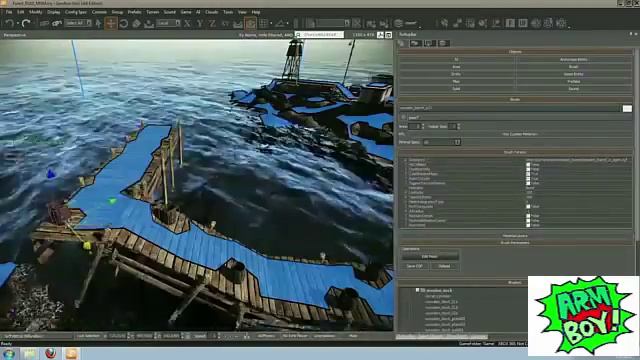The image size is (640, 360).
Task: Activate the Rotate tool
Action: click(124, 23)
